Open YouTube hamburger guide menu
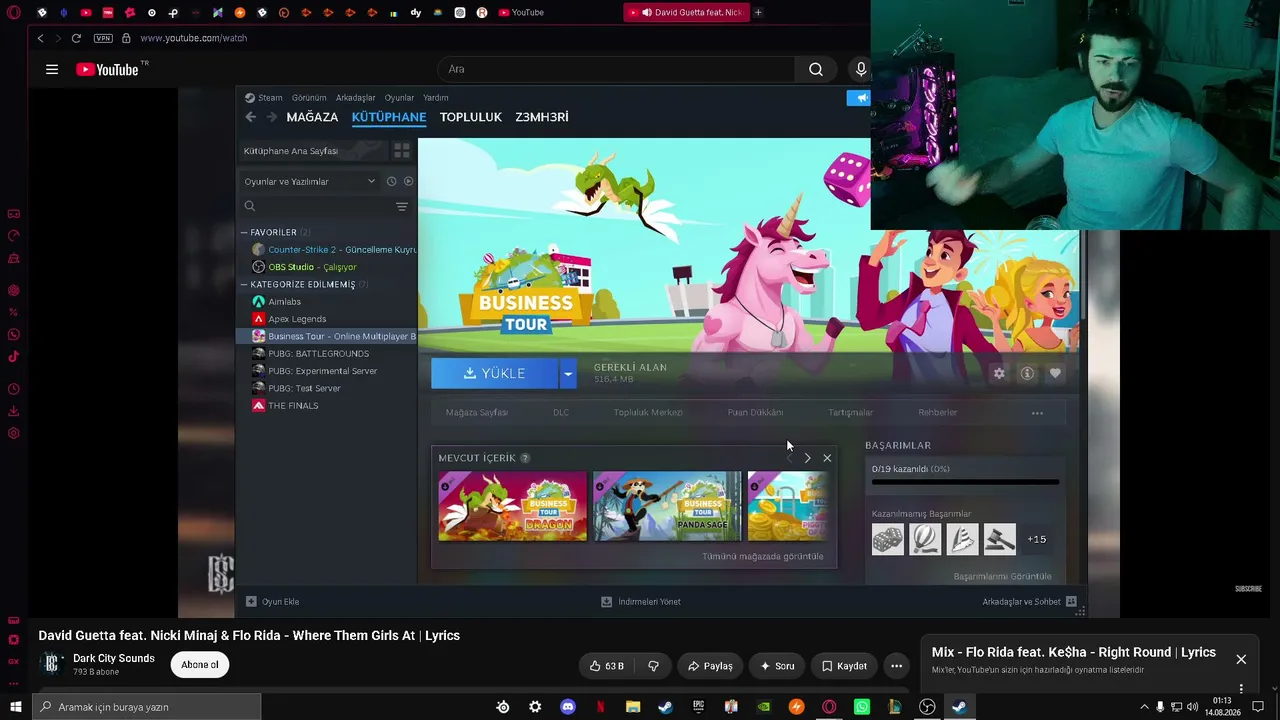 coord(52,69)
